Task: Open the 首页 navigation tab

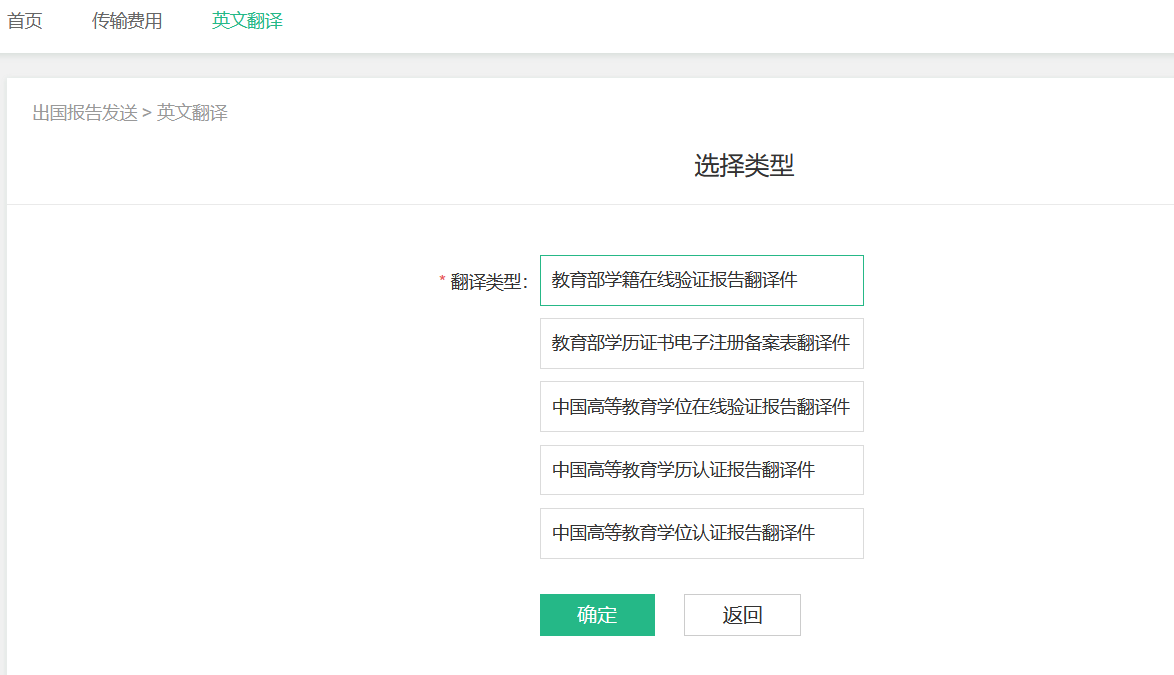Action: [x=25, y=20]
